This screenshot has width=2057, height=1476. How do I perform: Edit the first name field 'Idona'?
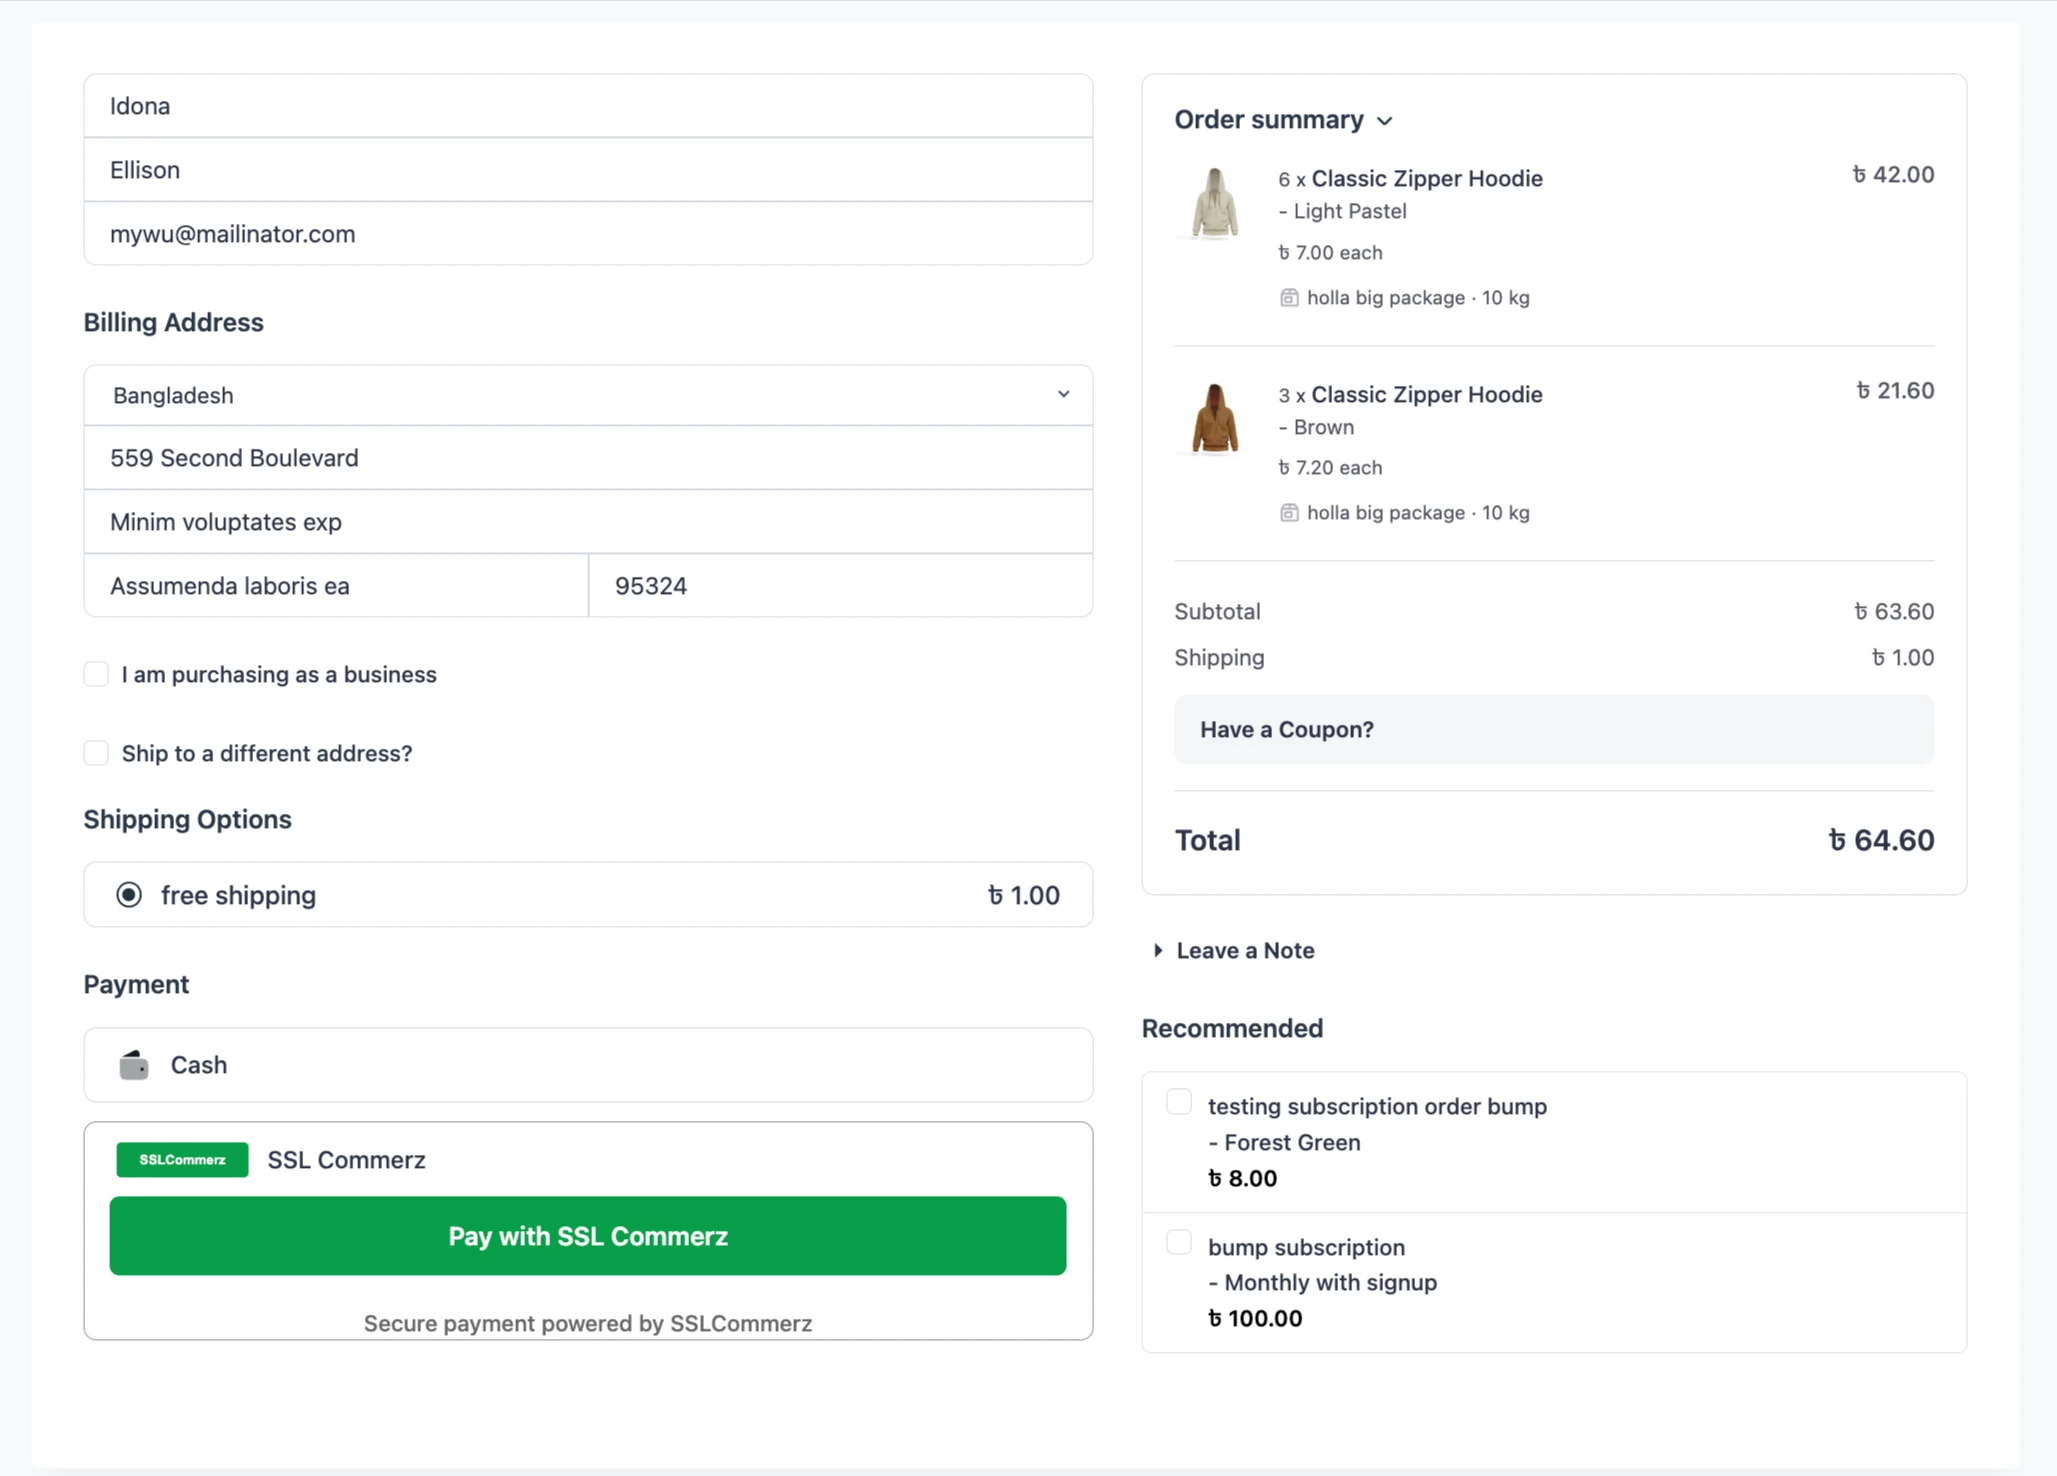[x=588, y=106]
